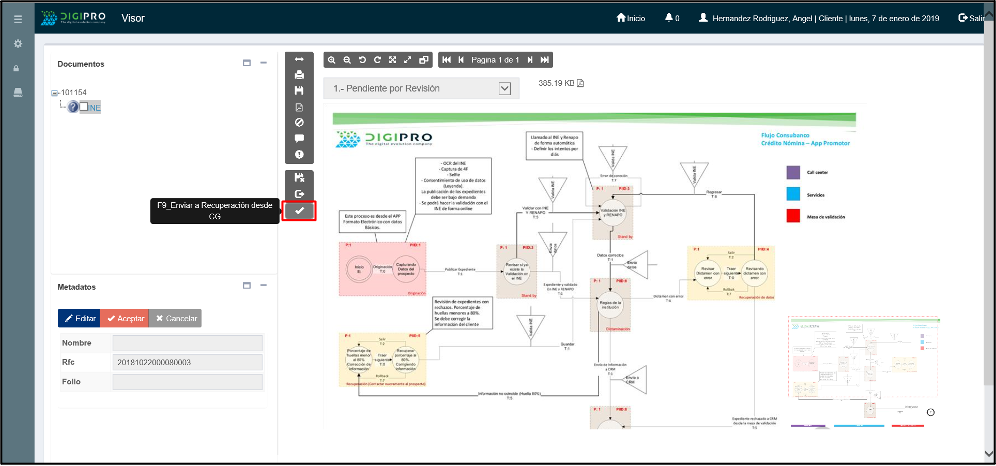Minimize the Metadatos panel

(x=263, y=286)
